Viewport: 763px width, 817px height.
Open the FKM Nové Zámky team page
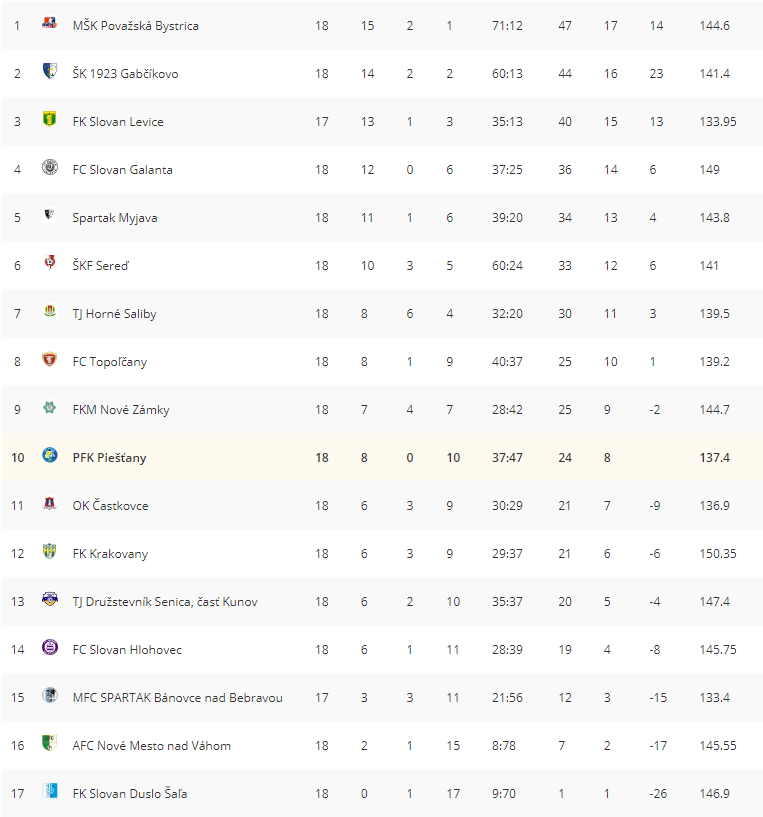[121, 409]
